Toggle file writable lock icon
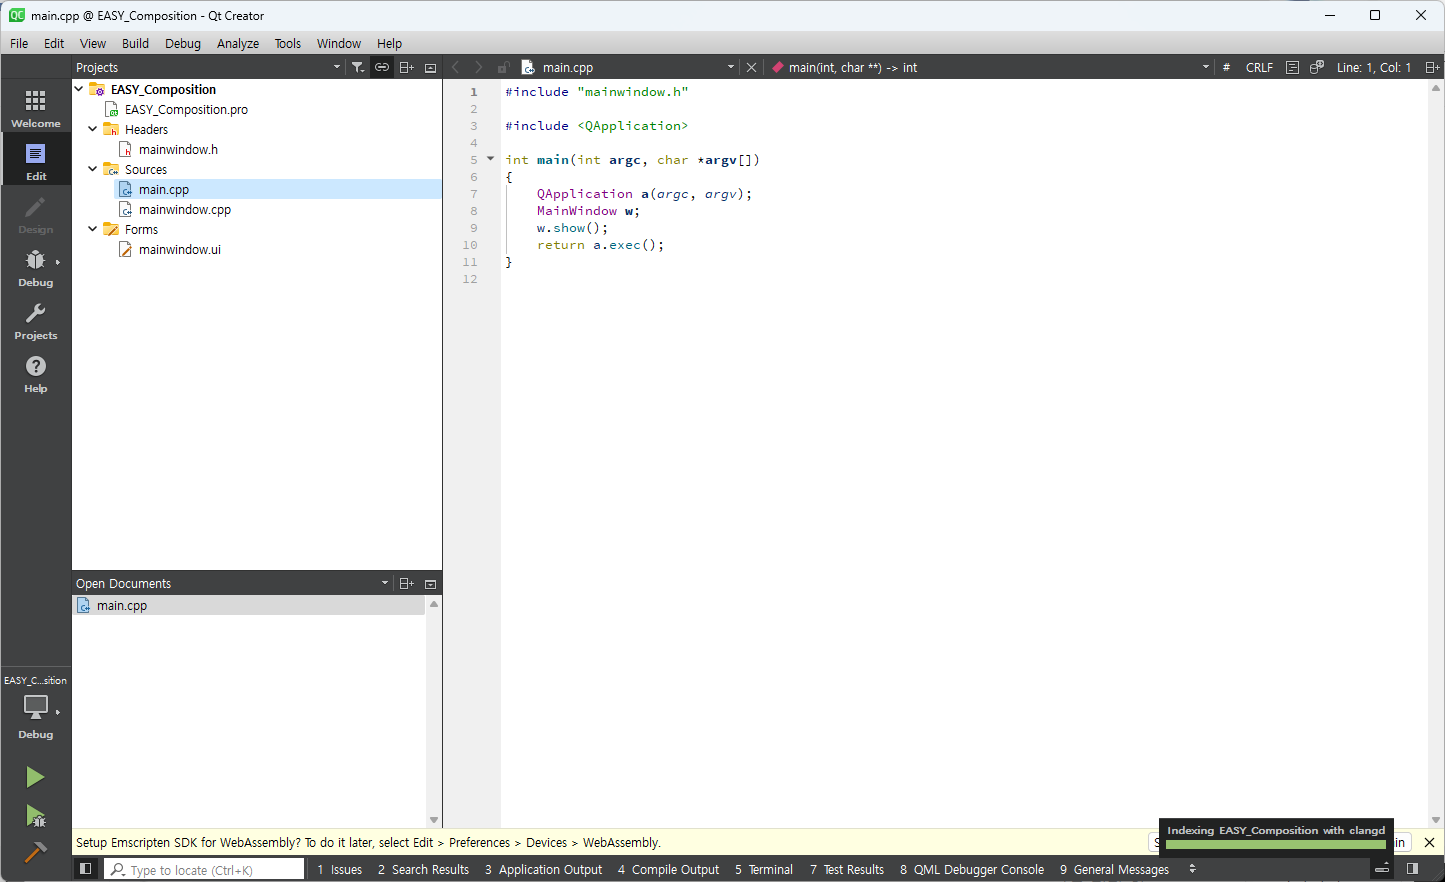 503,67
